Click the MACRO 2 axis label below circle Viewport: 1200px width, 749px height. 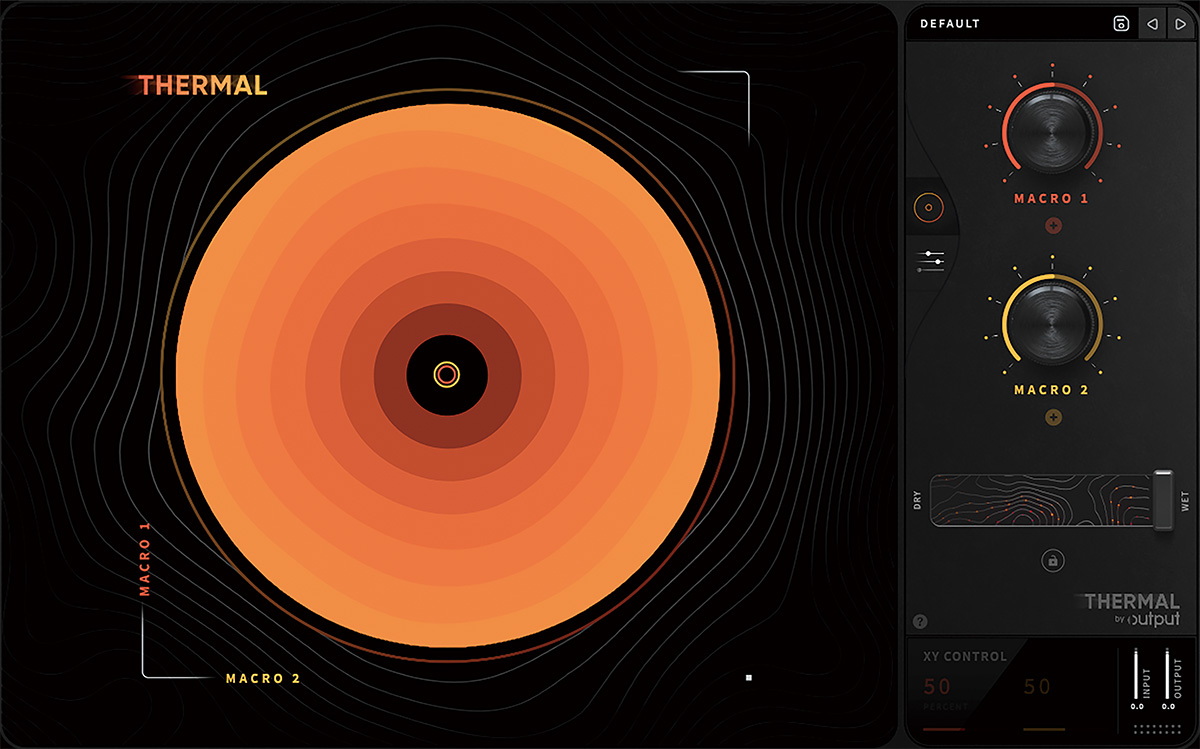pyautogui.click(x=263, y=679)
